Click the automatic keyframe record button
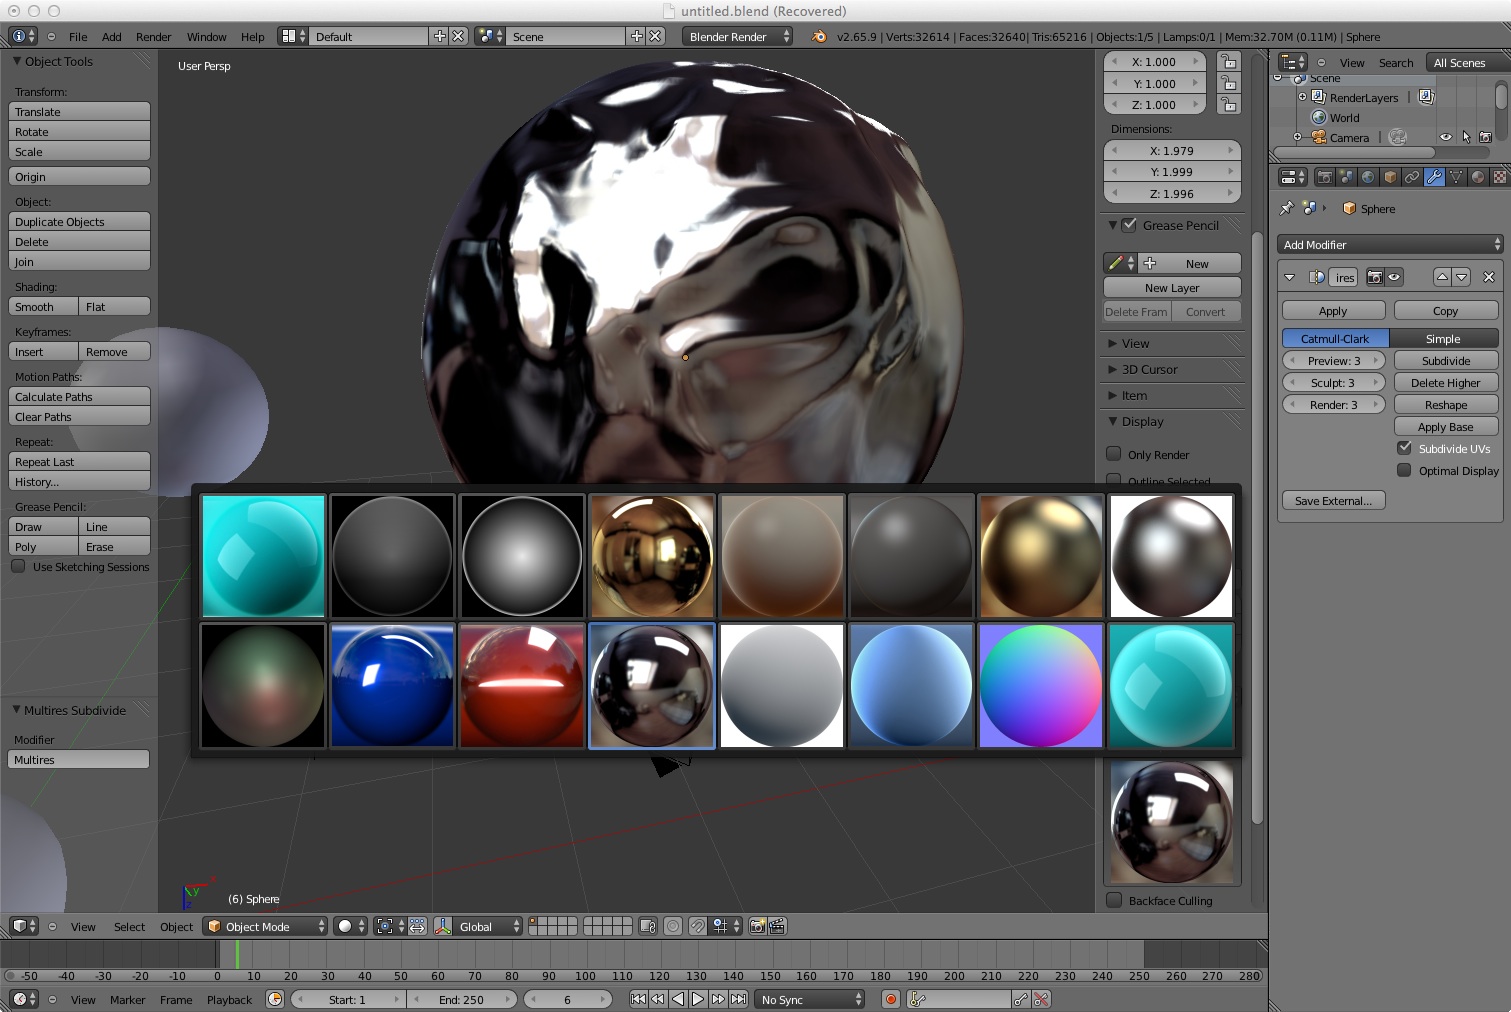Image resolution: width=1511 pixels, height=1012 pixels. 890,999
